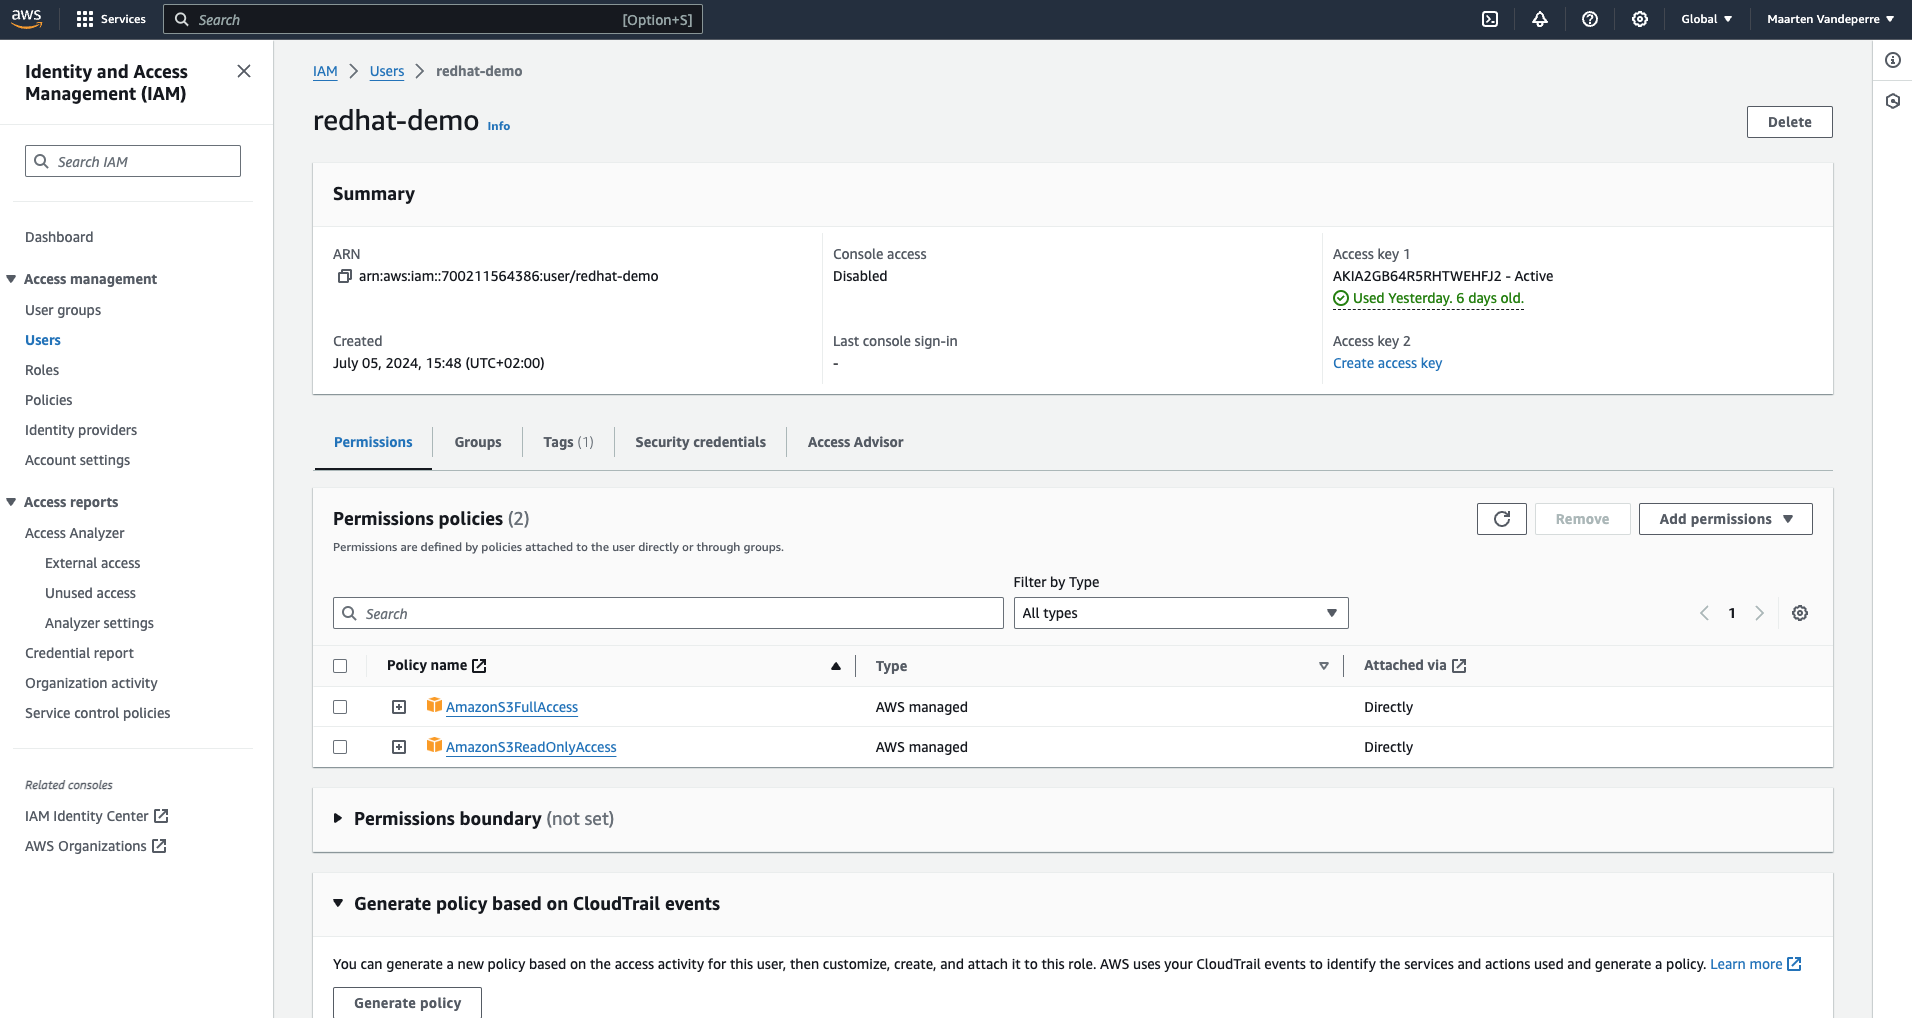Click the Create access key link

coord(1387,363)
